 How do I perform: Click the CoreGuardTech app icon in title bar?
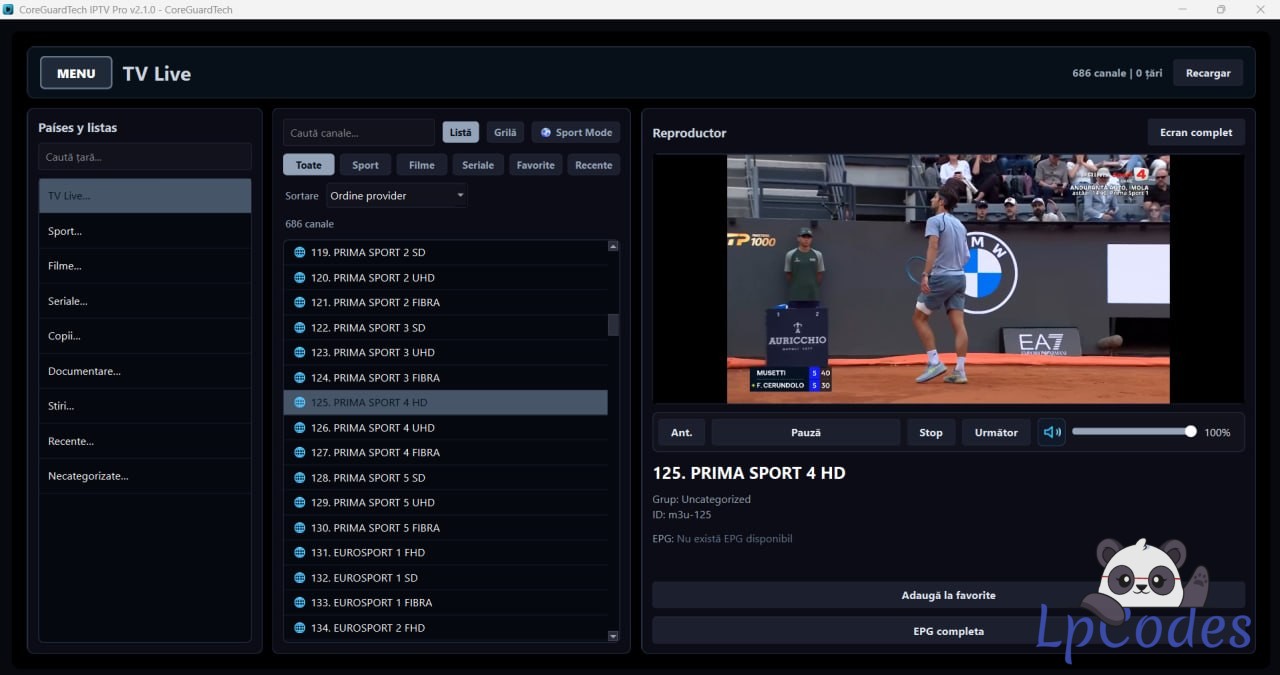pos(9,9)
